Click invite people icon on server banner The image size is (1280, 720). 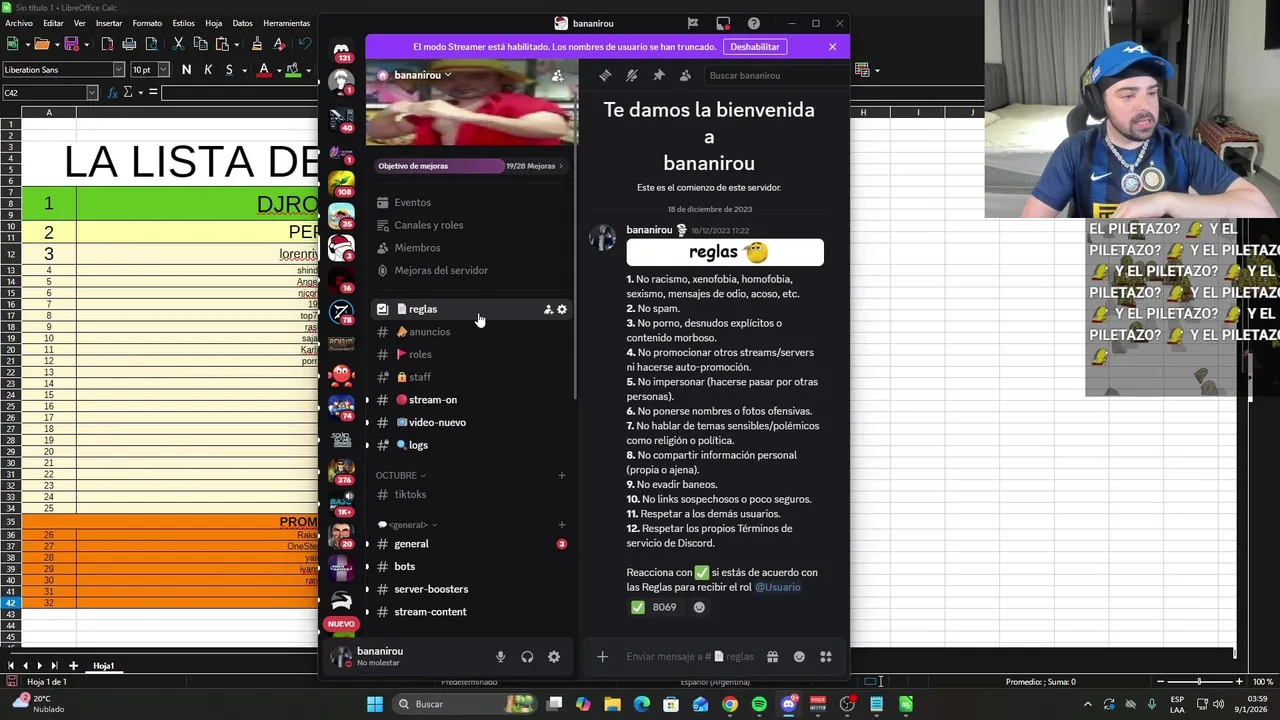pos(558,76)
